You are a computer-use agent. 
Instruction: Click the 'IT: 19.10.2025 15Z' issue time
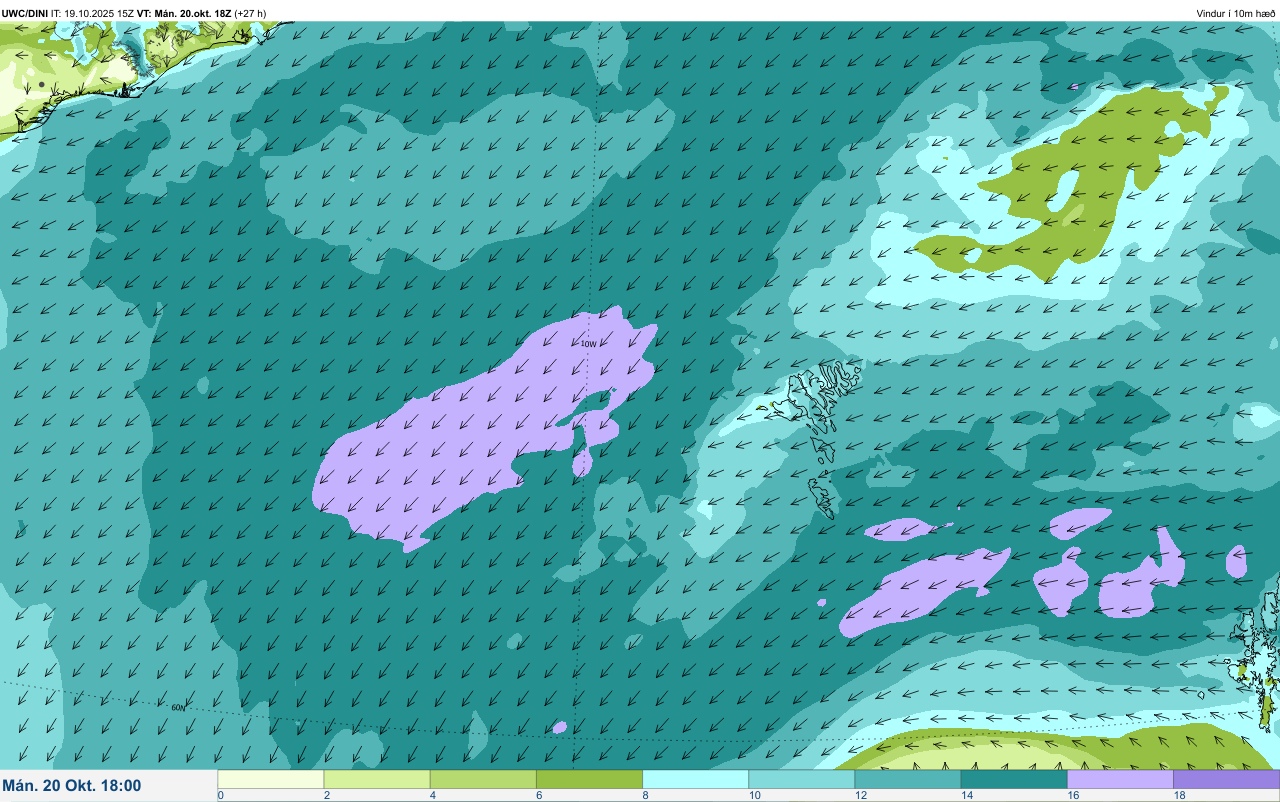(x=92, y=13)
